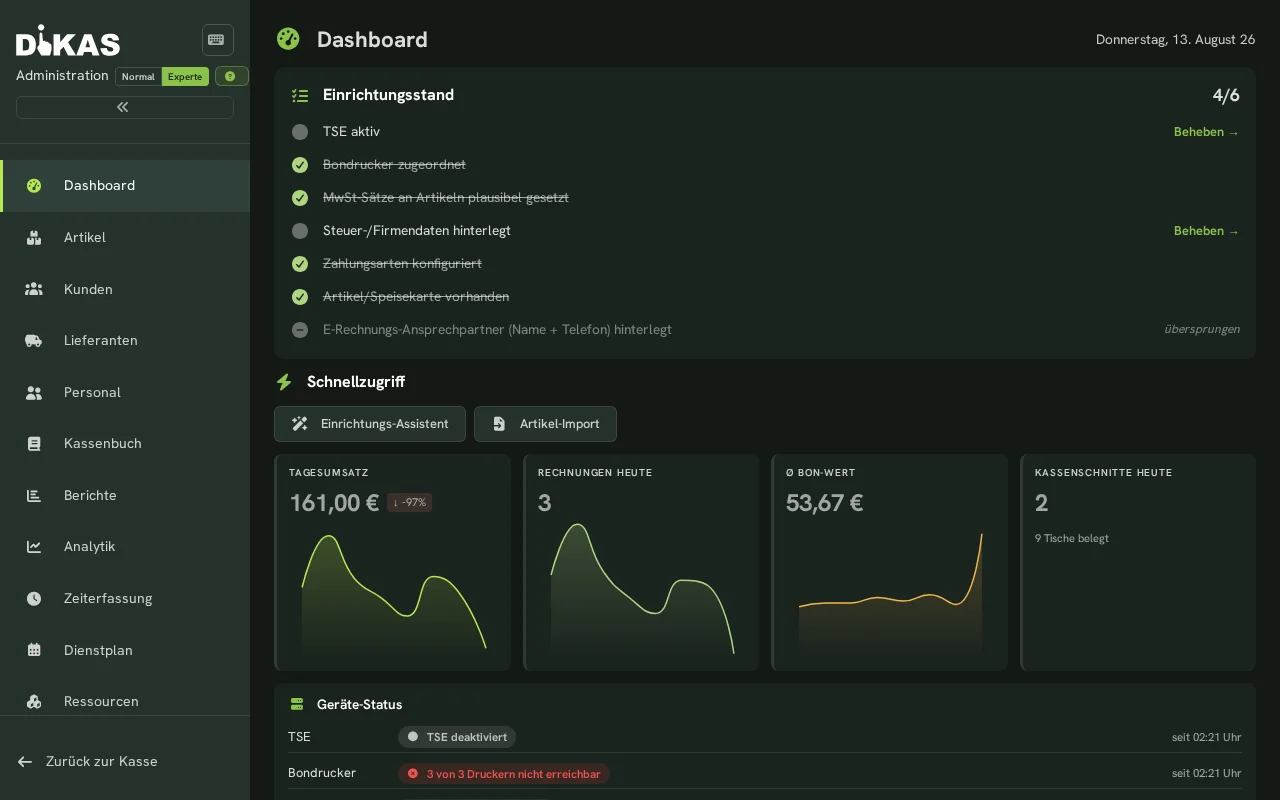Collapse the sidebar with the double chevron
The image size is (1280, 800).
[124, 107]
